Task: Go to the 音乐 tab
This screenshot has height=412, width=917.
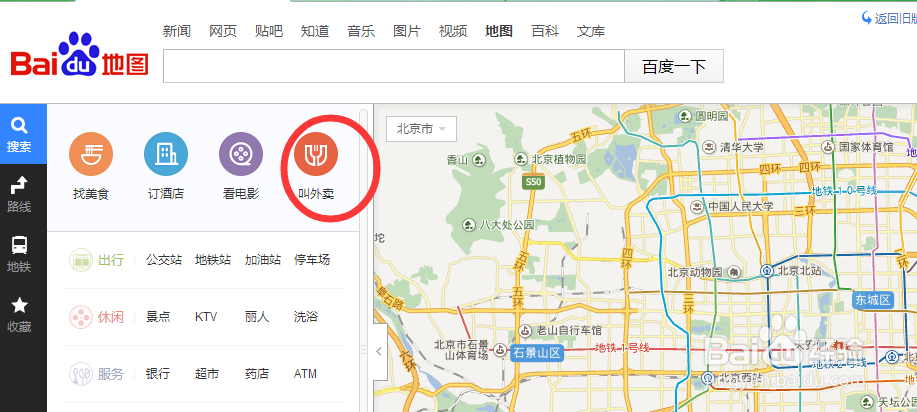Action: pos(361,31)
